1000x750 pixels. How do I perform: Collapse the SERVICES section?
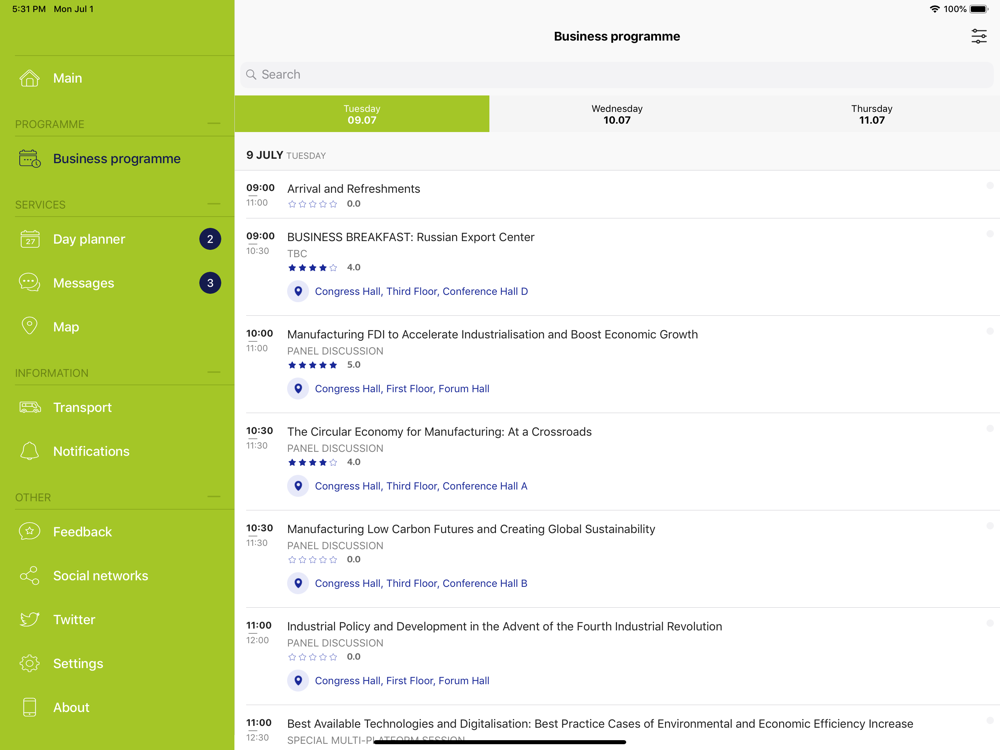tap(213, 204)
